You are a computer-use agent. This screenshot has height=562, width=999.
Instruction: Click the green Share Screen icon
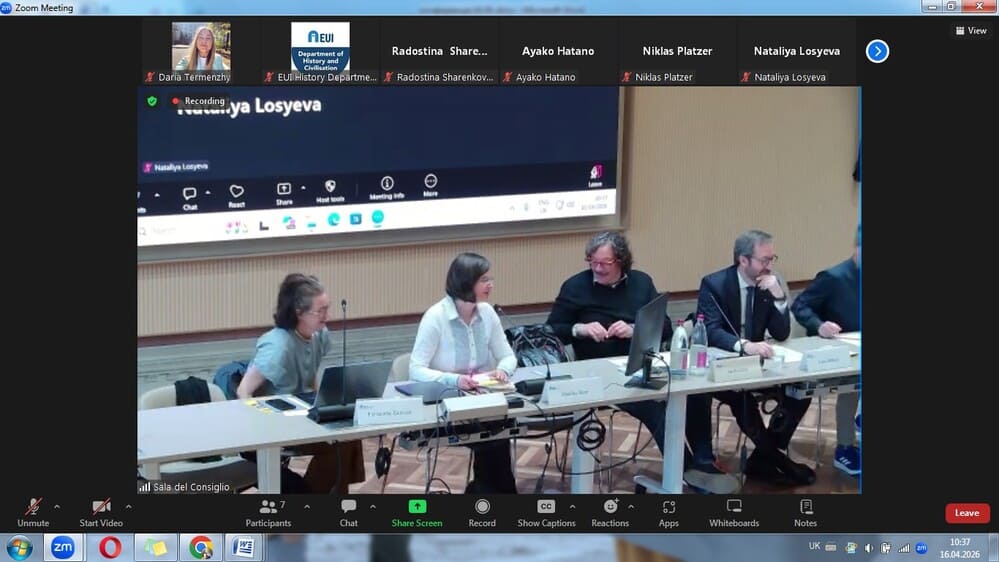[x=417, y=506]
